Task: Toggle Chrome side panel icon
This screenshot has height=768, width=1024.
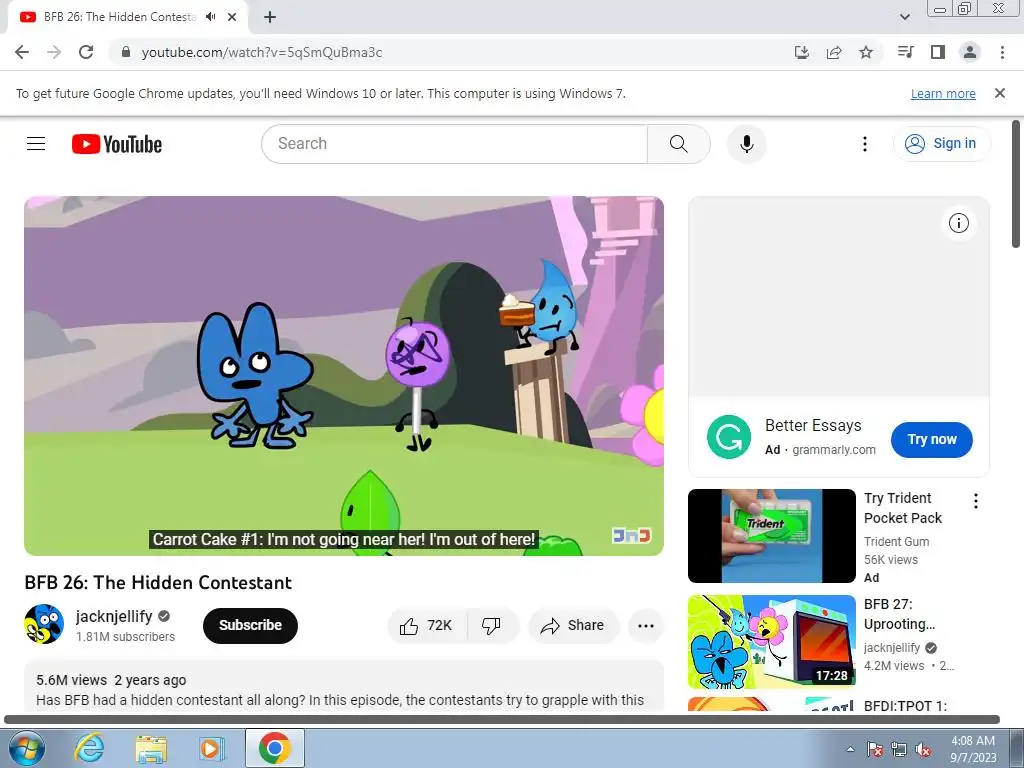Action: 938,52
